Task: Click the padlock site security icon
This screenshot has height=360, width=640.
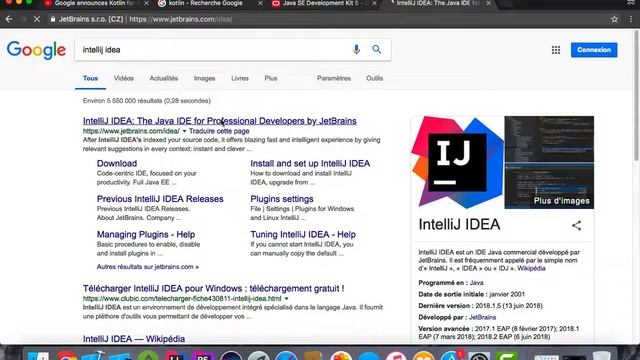Action: (x=53, y=19)
